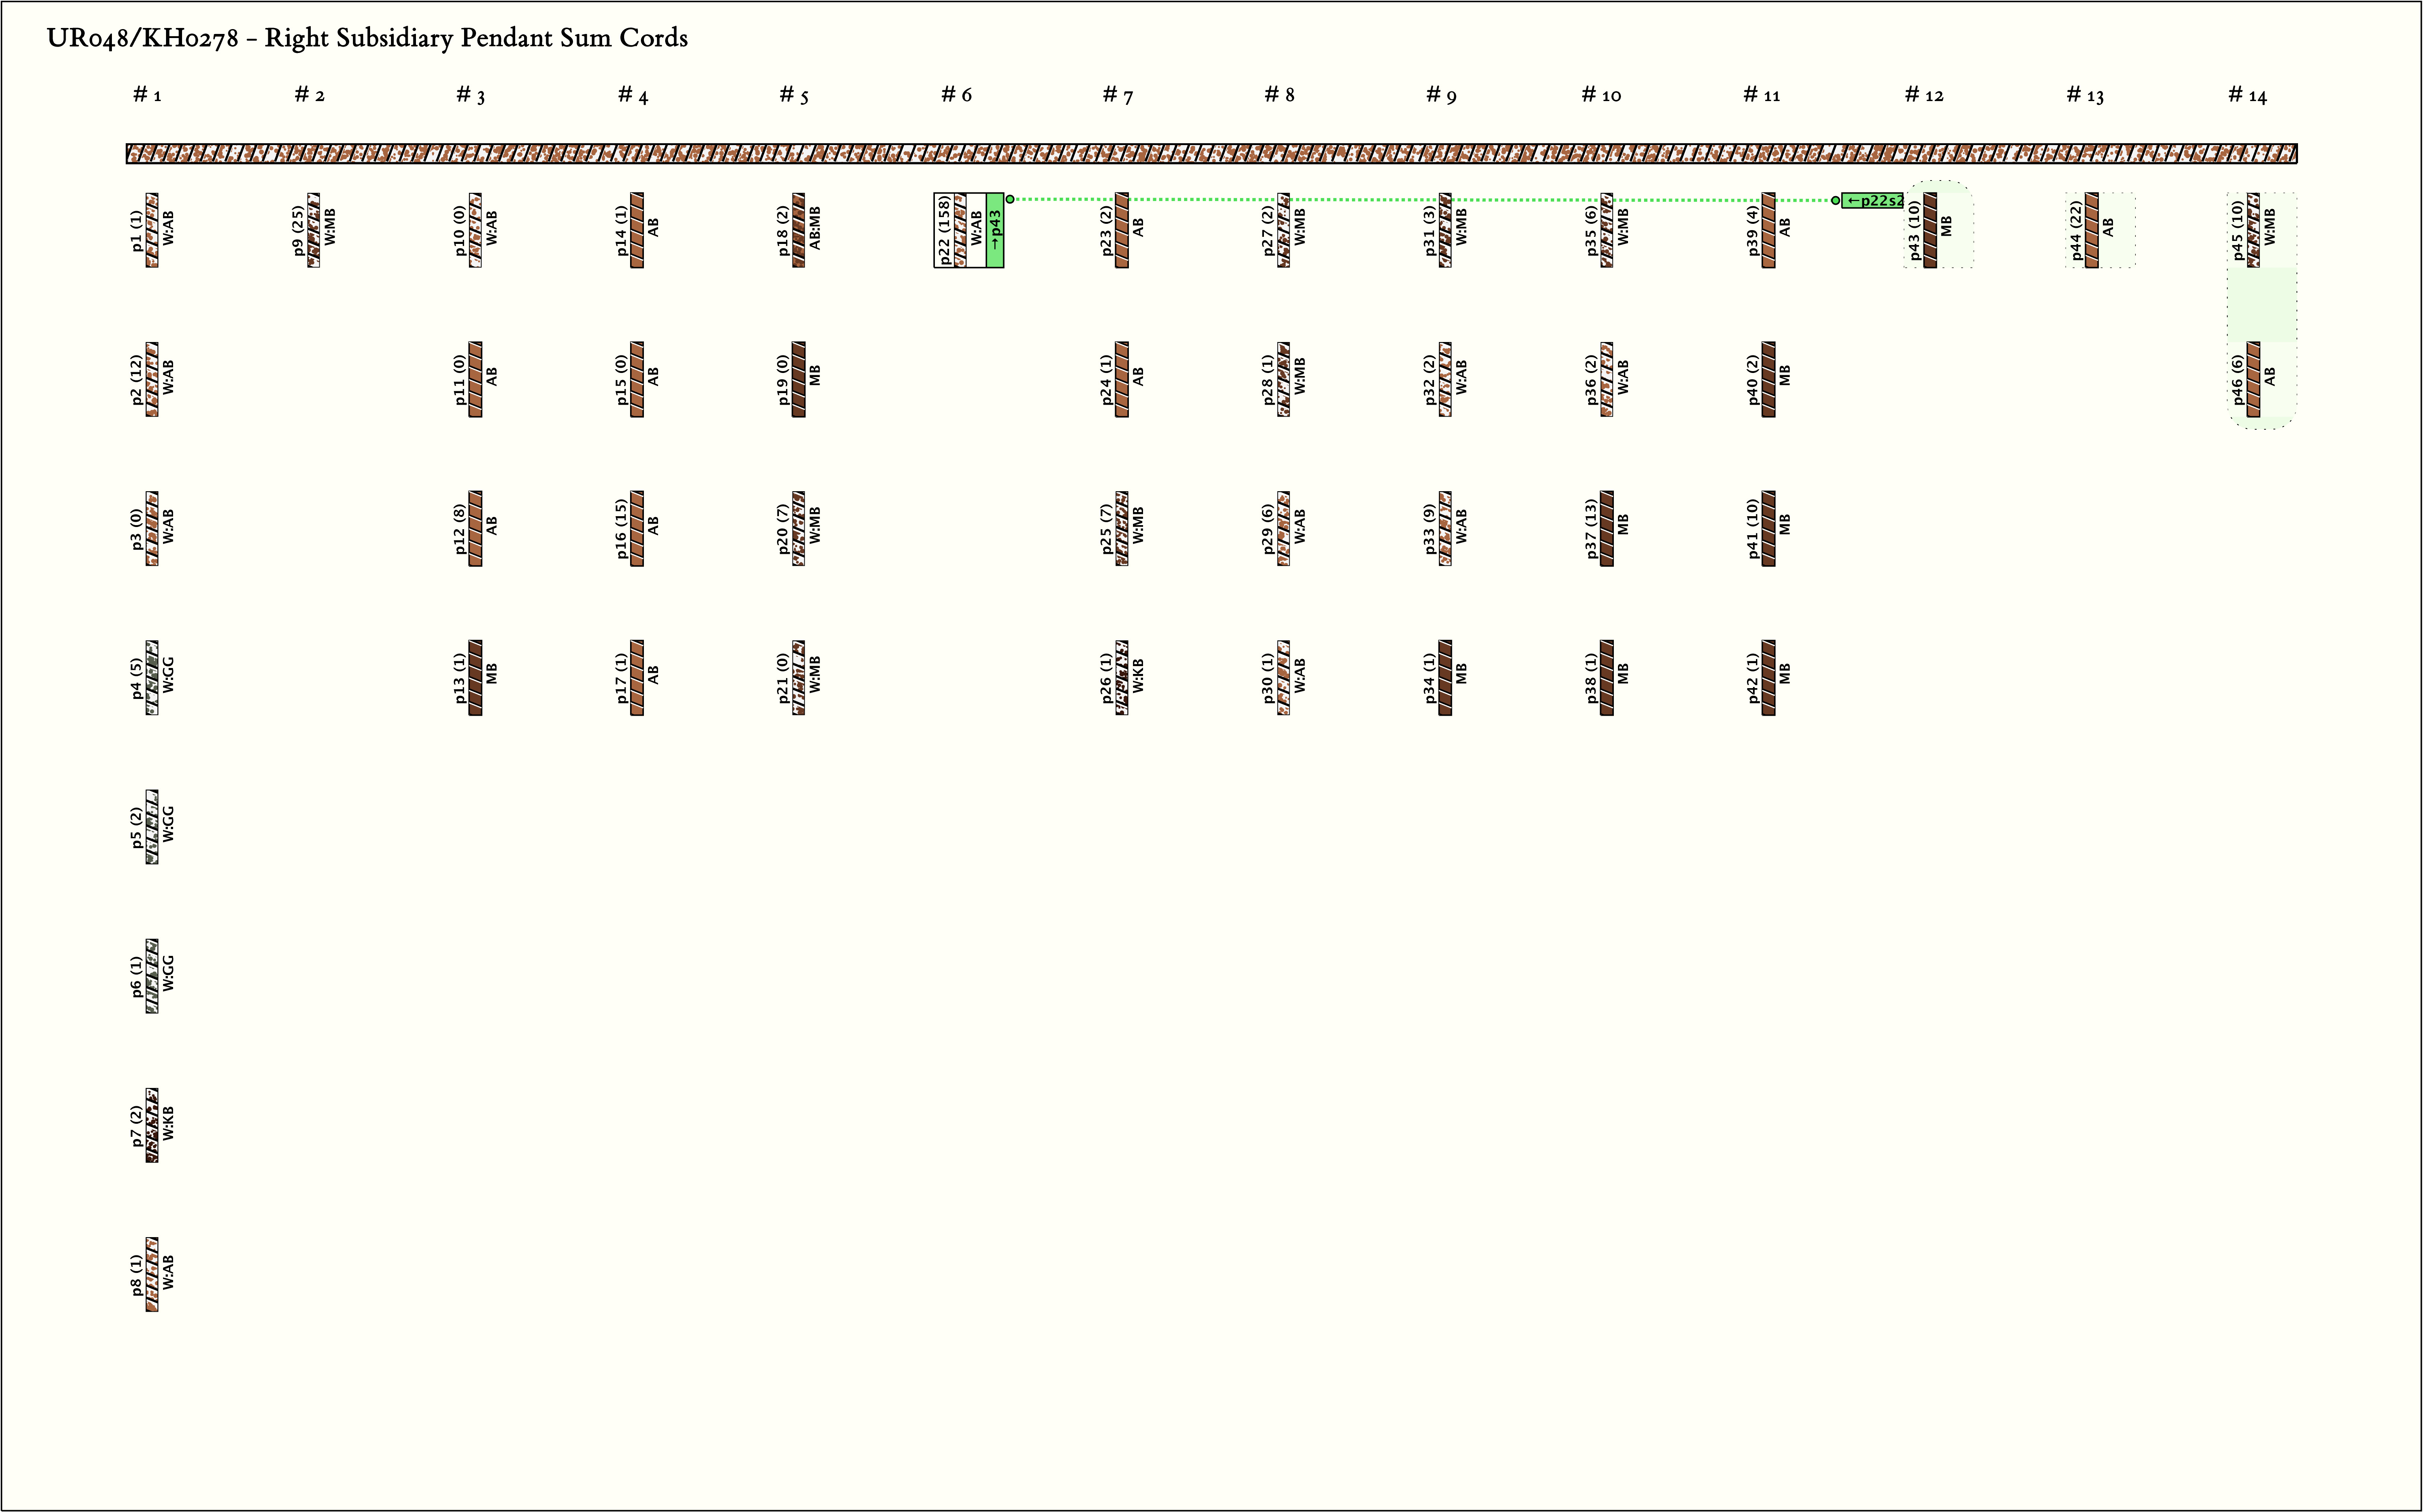Image resolution: width=2423 pixels, height=1512 pixels.
Task: Click the green dot beside p22 box
Action: tap(1010, 199)
